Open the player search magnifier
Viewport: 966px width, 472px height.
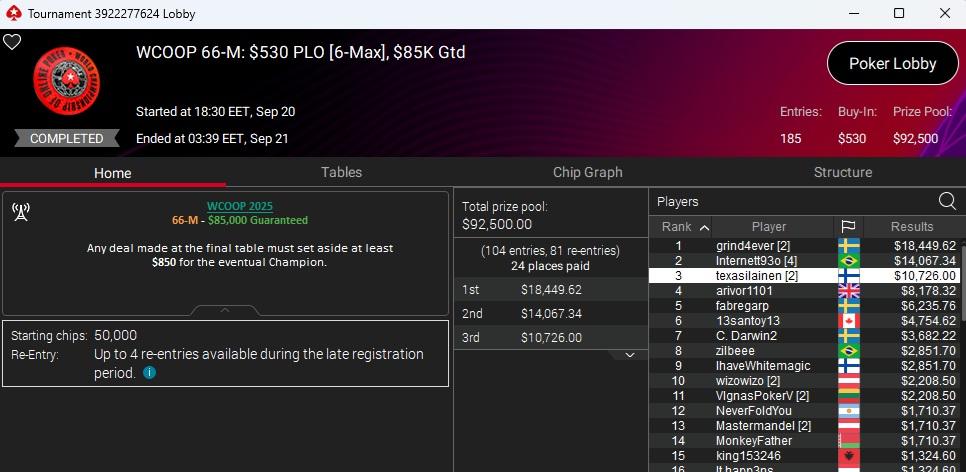pos(946,201)
